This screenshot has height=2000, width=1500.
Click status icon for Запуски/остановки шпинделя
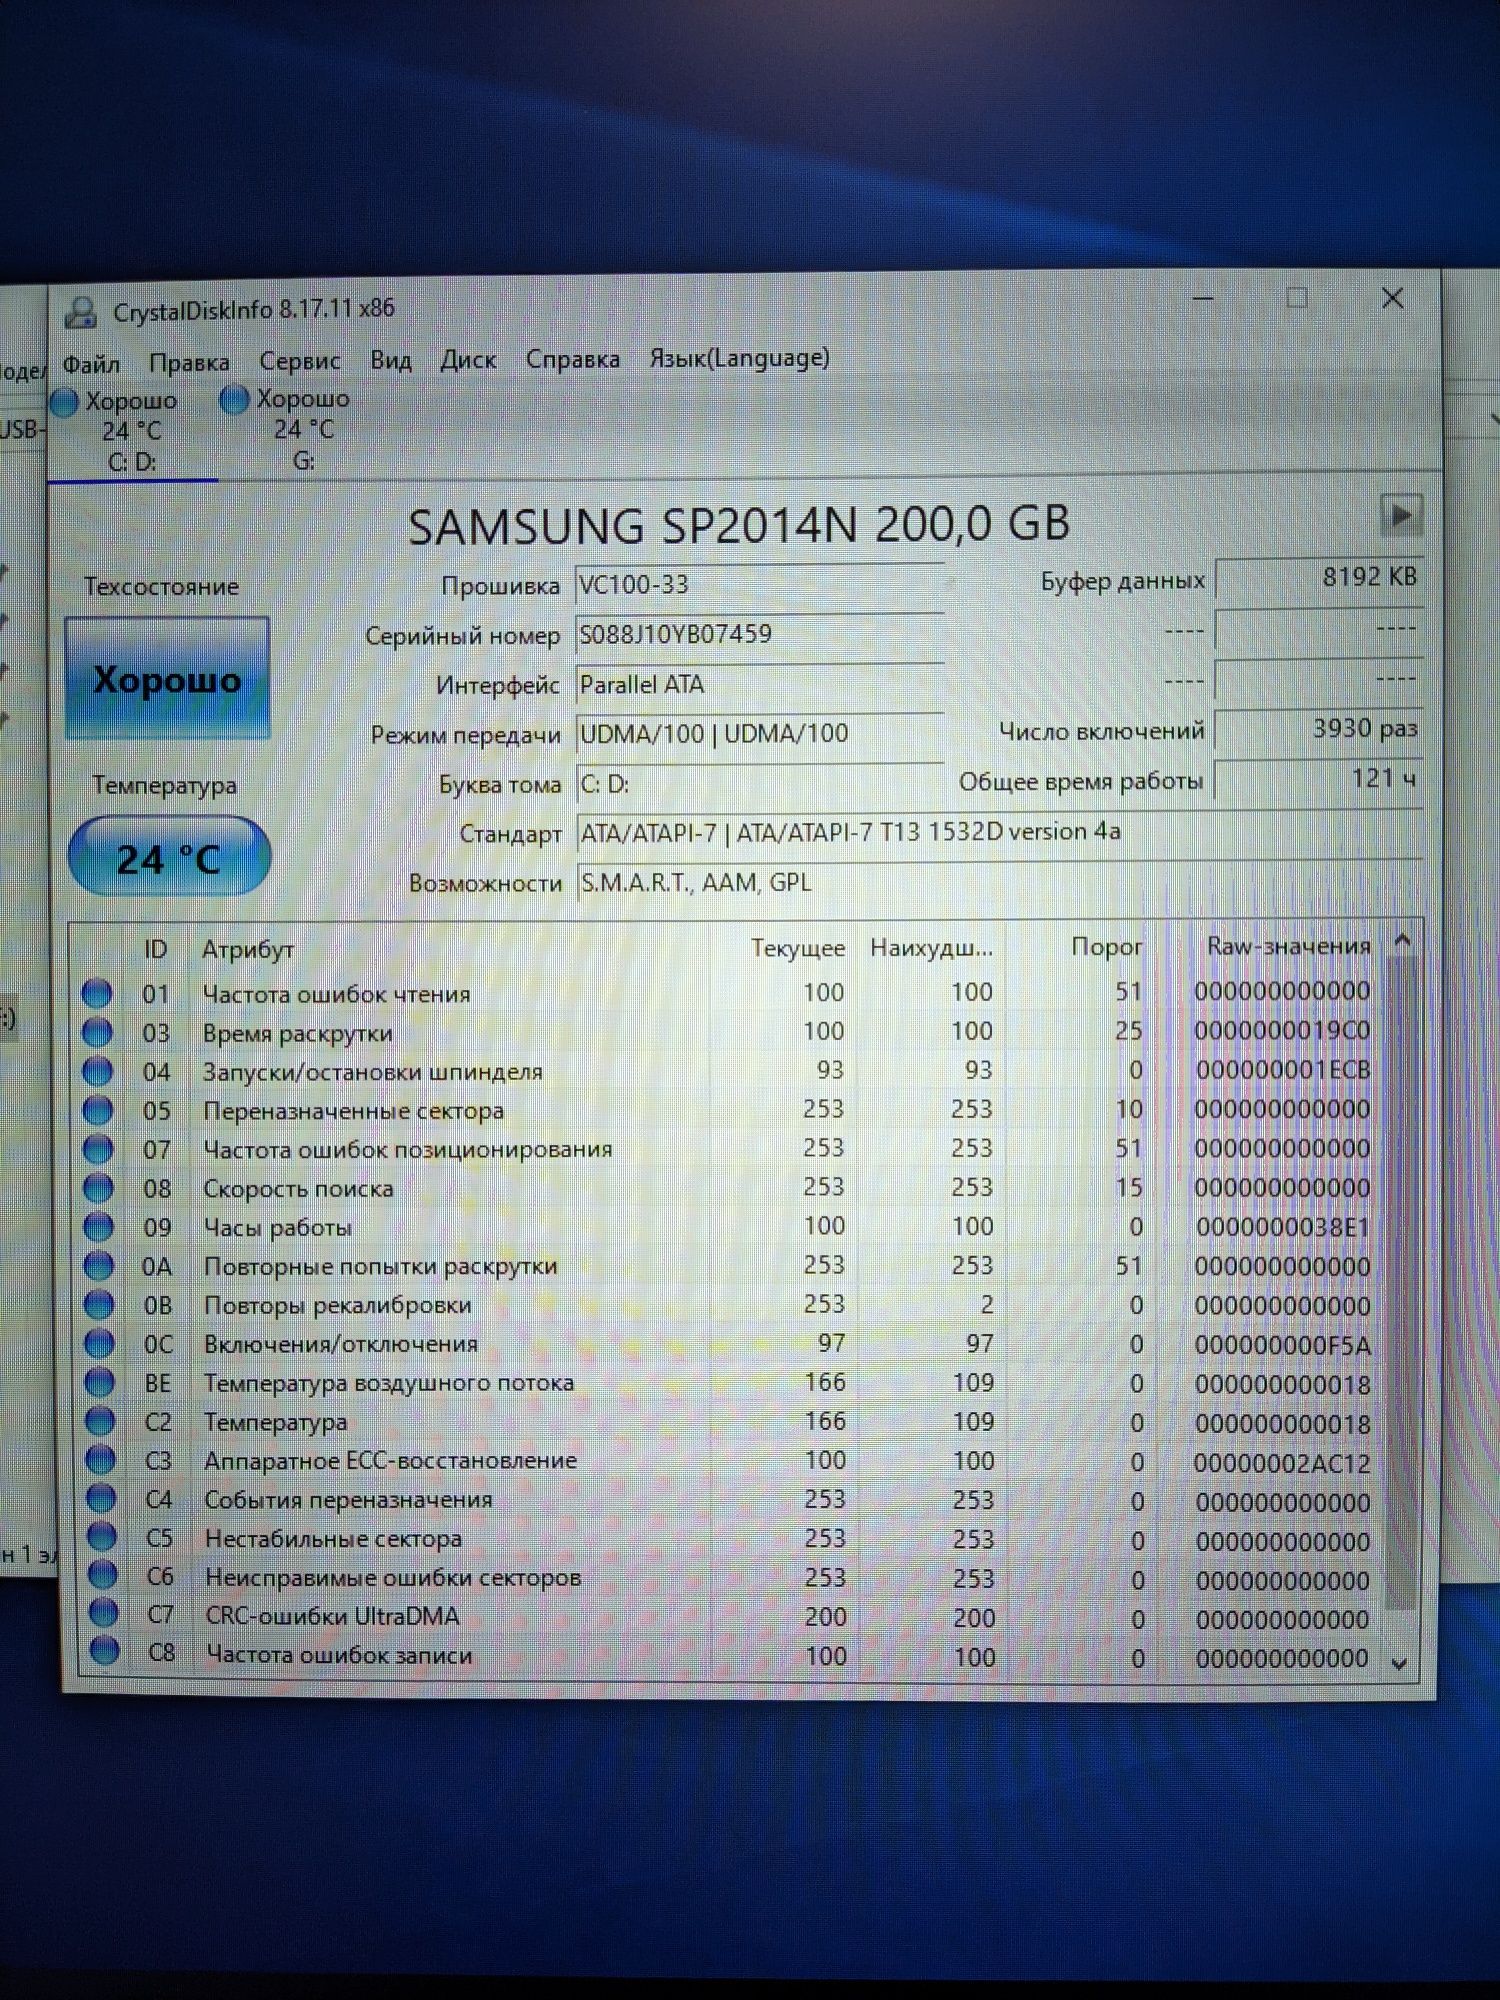click(97, 1071)
